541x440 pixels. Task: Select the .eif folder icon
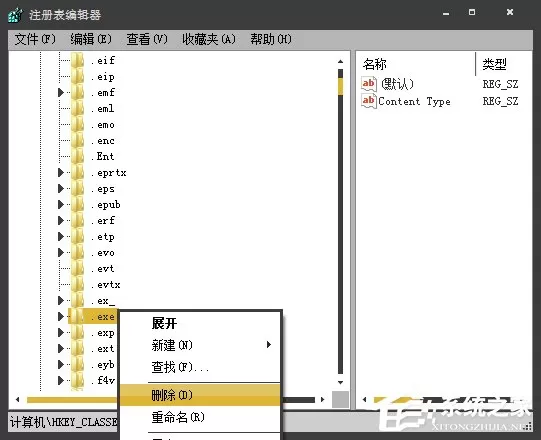(77, 60)
